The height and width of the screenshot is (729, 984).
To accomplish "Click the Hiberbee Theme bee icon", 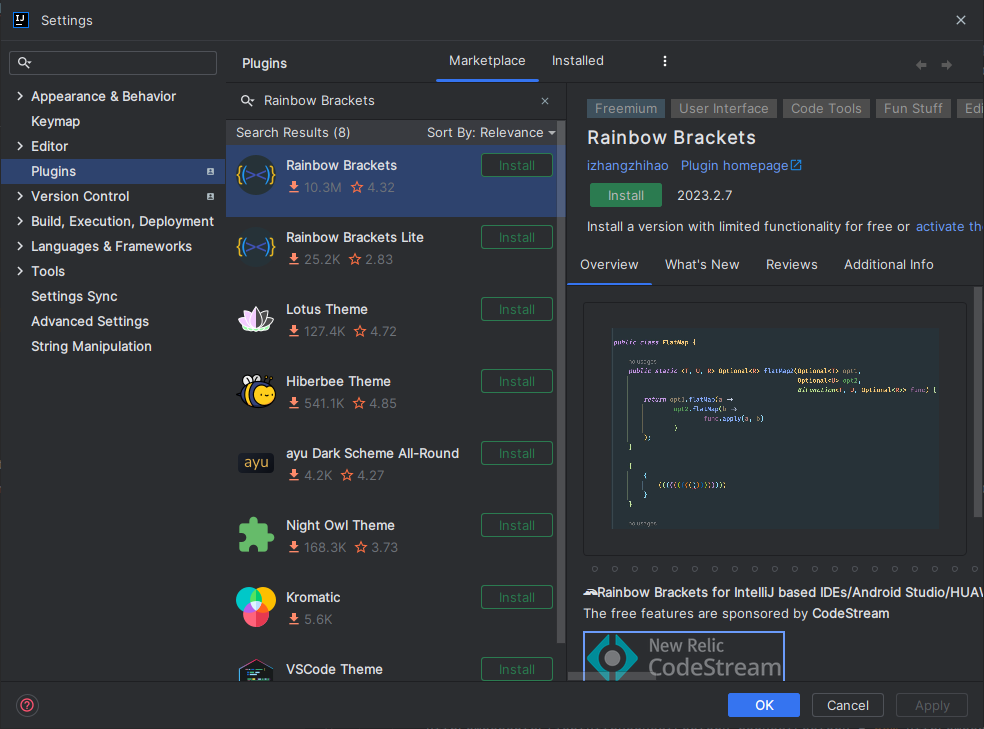I will coord(256,391).
